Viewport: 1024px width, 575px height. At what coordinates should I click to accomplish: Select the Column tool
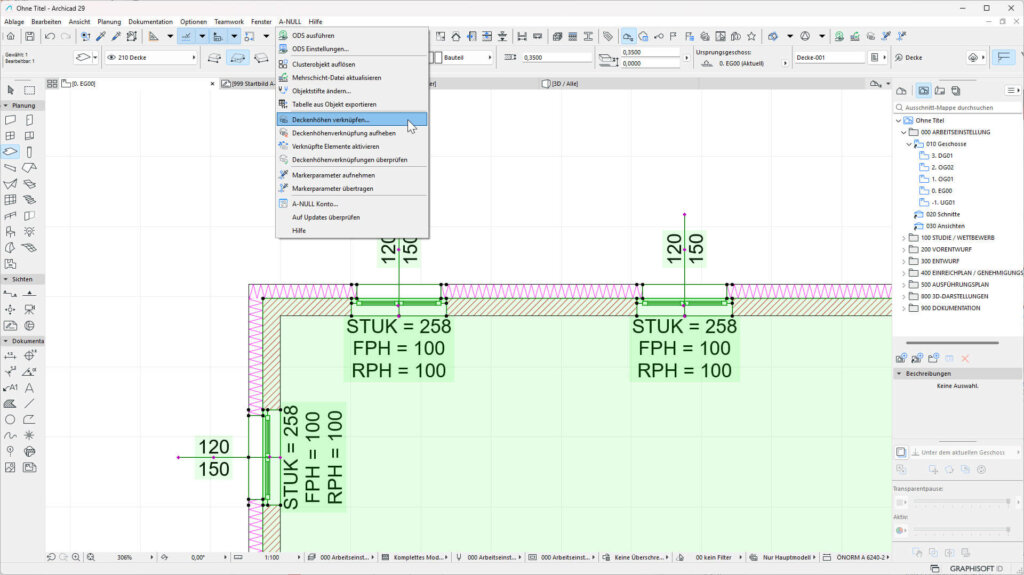[x=29, y=152]
